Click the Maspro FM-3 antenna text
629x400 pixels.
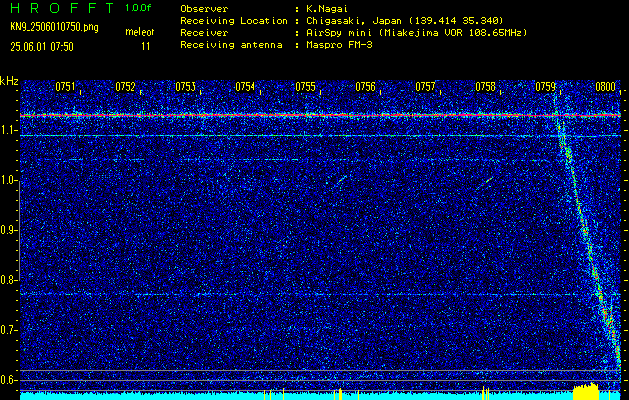click(x=339, y=45)
